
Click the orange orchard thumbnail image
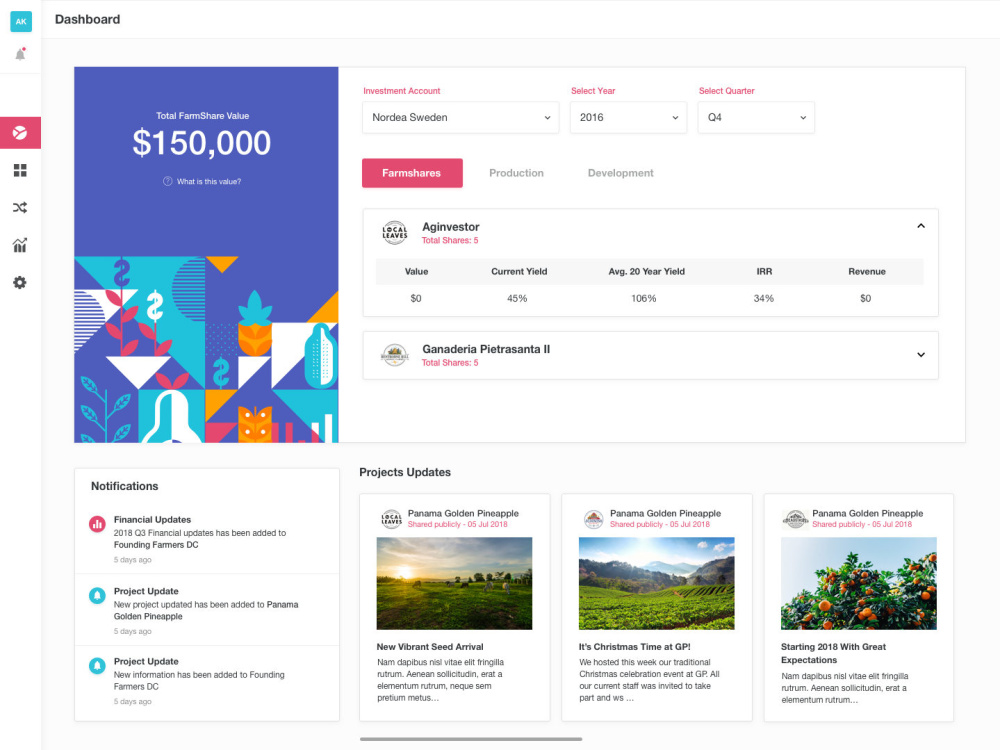point(858,584)
